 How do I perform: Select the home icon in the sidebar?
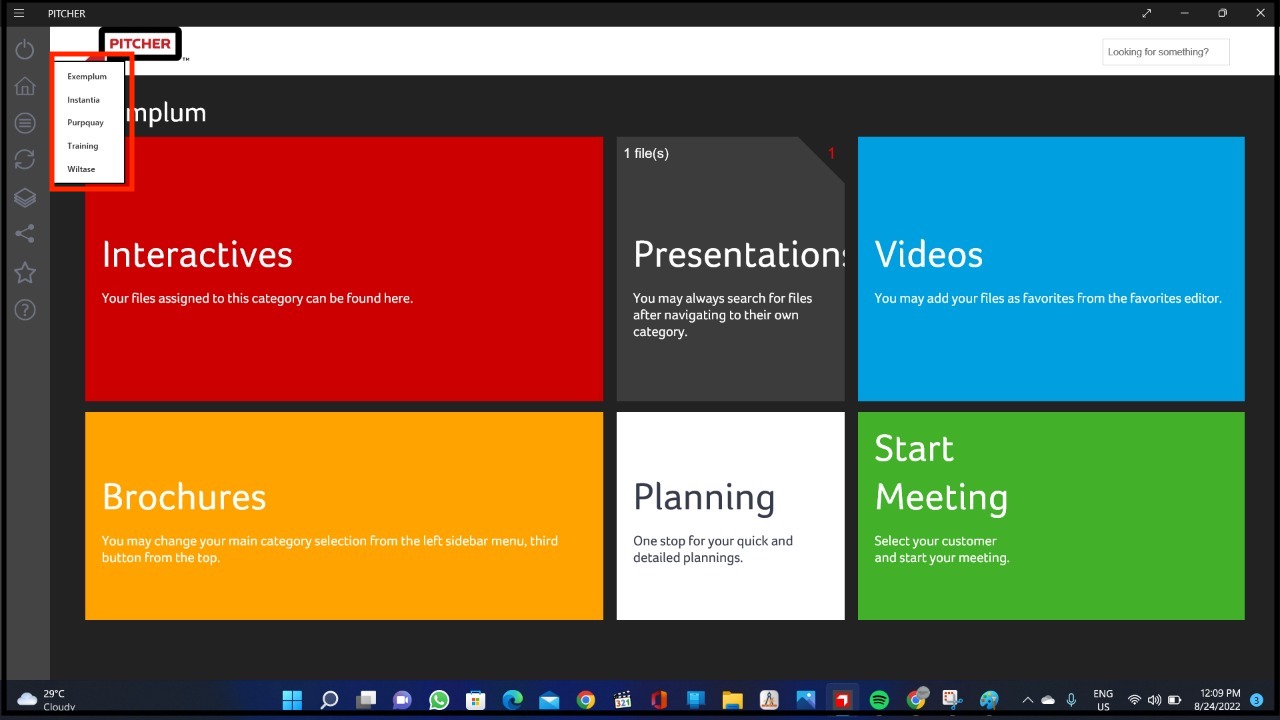coord(24,85)
